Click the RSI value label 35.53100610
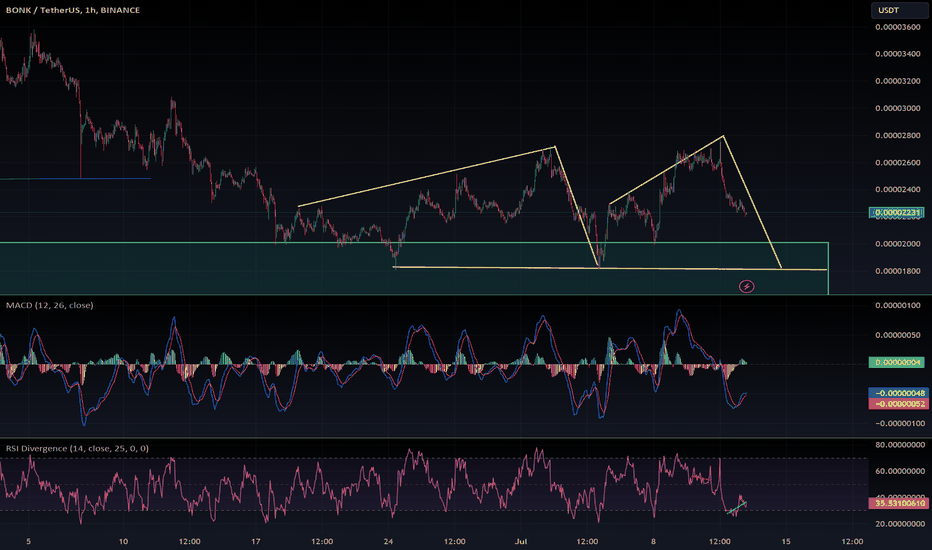This screenshot has height=550, width=932. [898, 503]
